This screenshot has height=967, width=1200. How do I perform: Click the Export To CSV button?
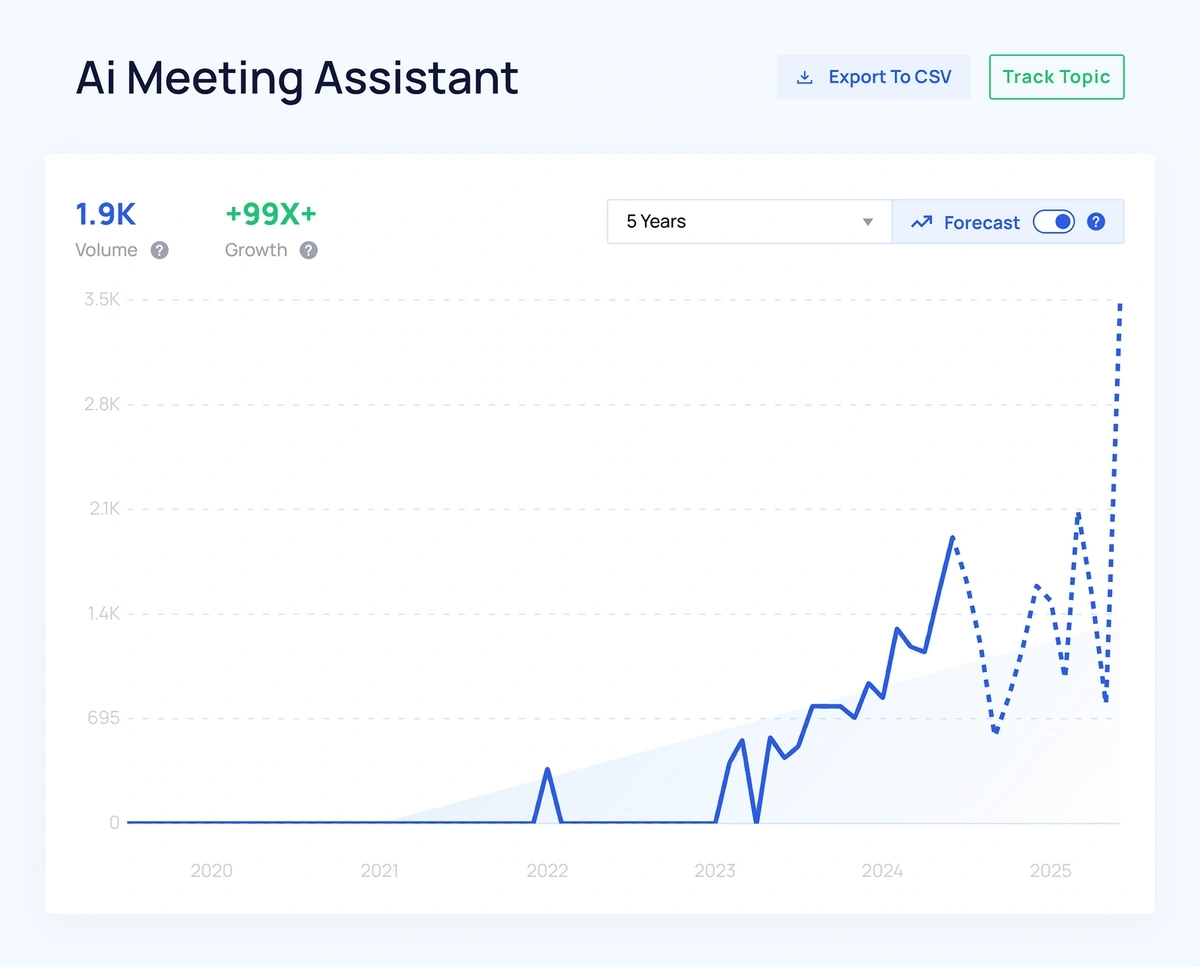pyautogui.click(x=874, y=77)
